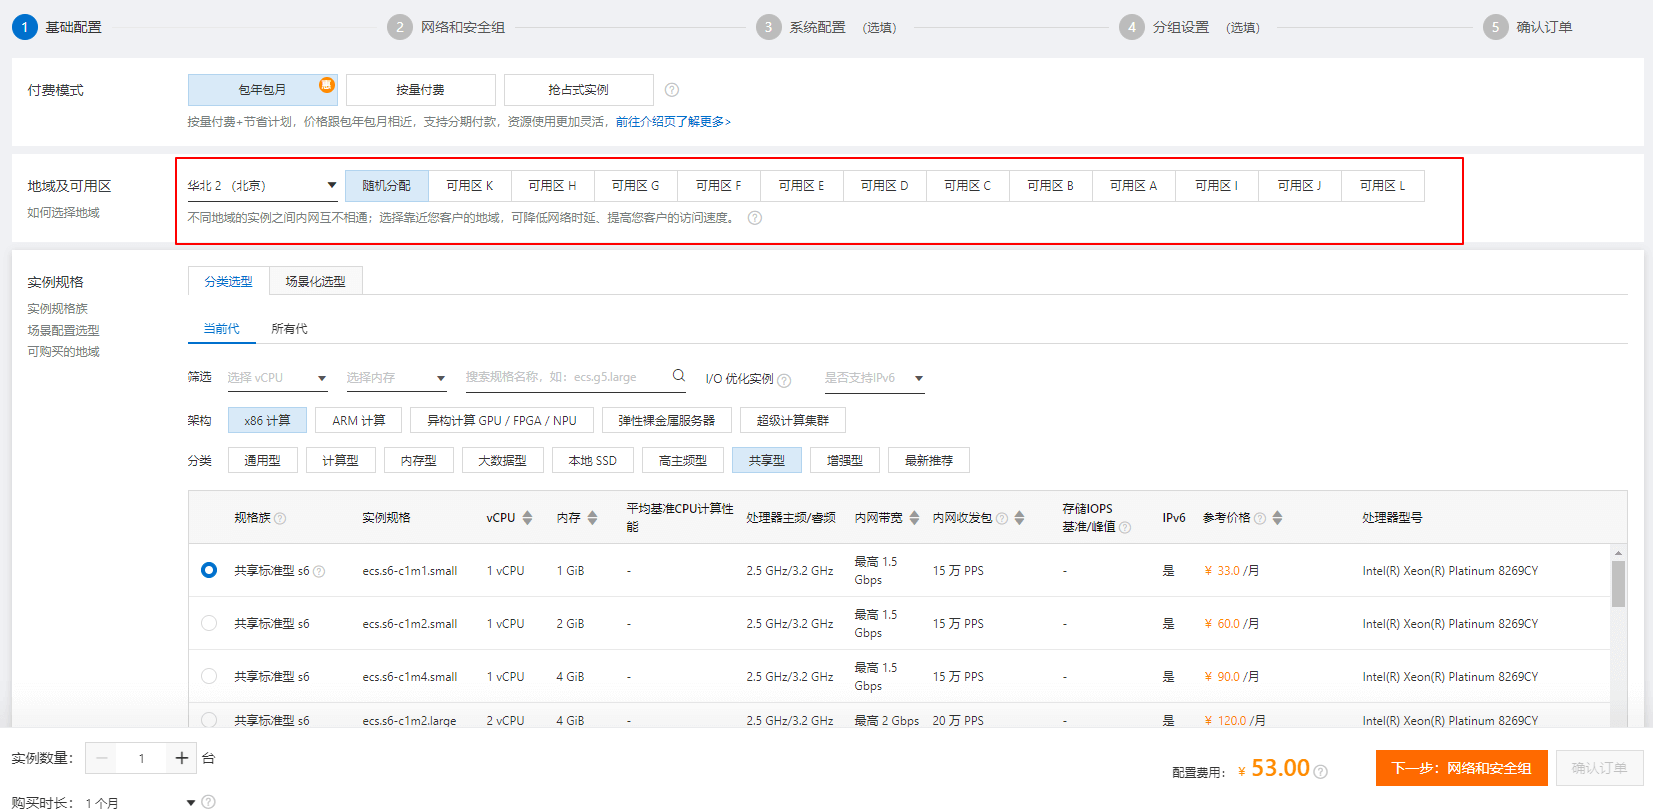The height and width of the screenshot is (811, 1653).
Task: Open the 是否支持IPv6 dropdown
Action: tap(874, 378)
